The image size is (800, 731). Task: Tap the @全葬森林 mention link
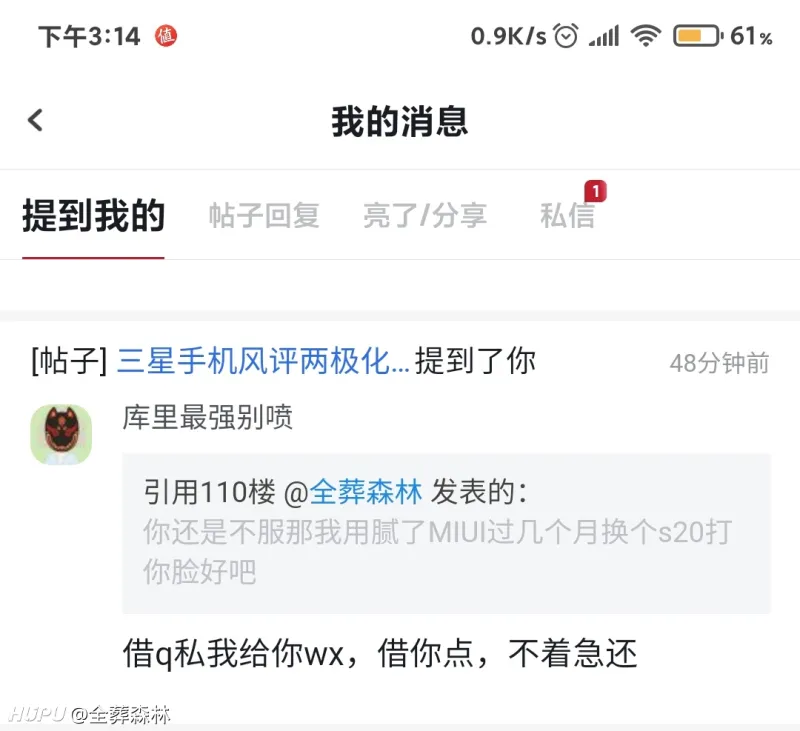[x=353, y=492]
